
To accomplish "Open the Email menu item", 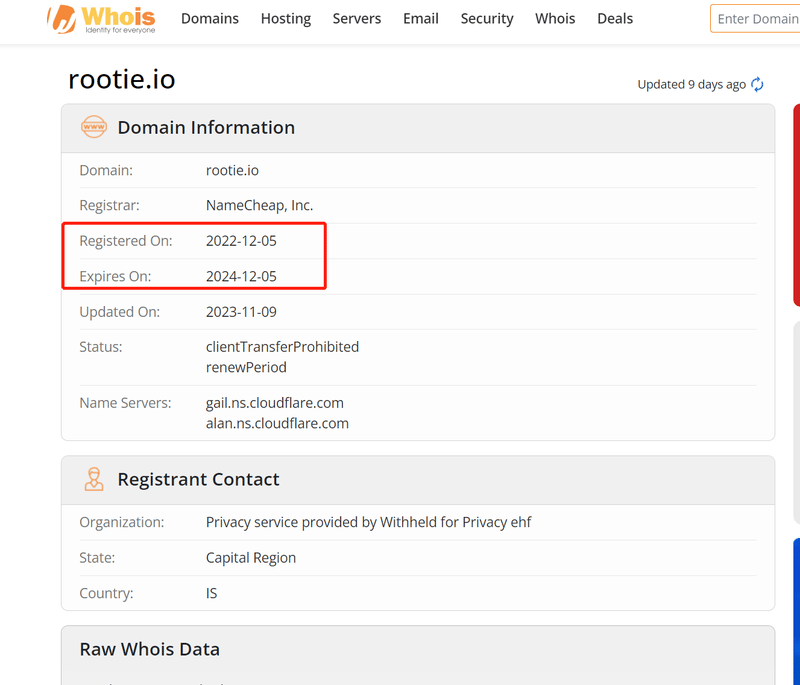I will pyautogui.click(x=421, y=19).
